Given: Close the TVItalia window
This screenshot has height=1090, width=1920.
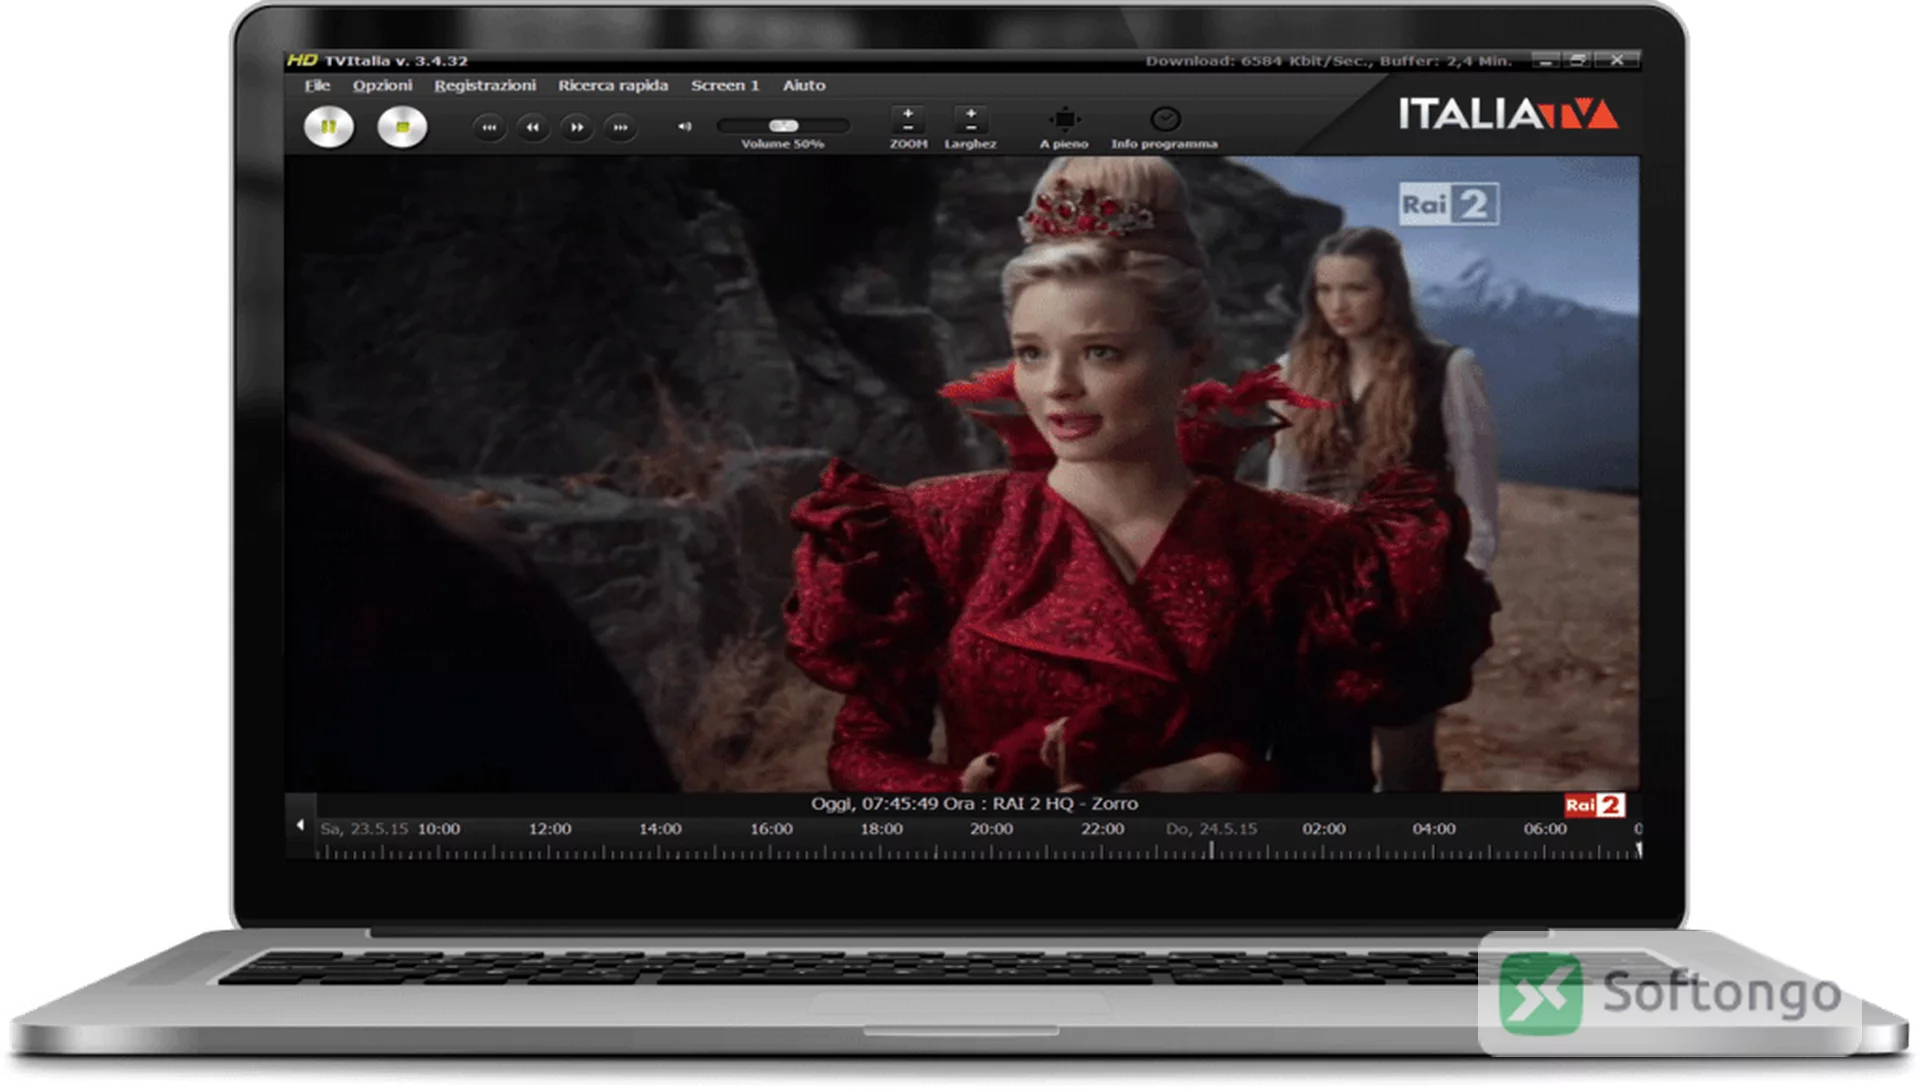Looking at the screenshot, I should pos(1617,61).
